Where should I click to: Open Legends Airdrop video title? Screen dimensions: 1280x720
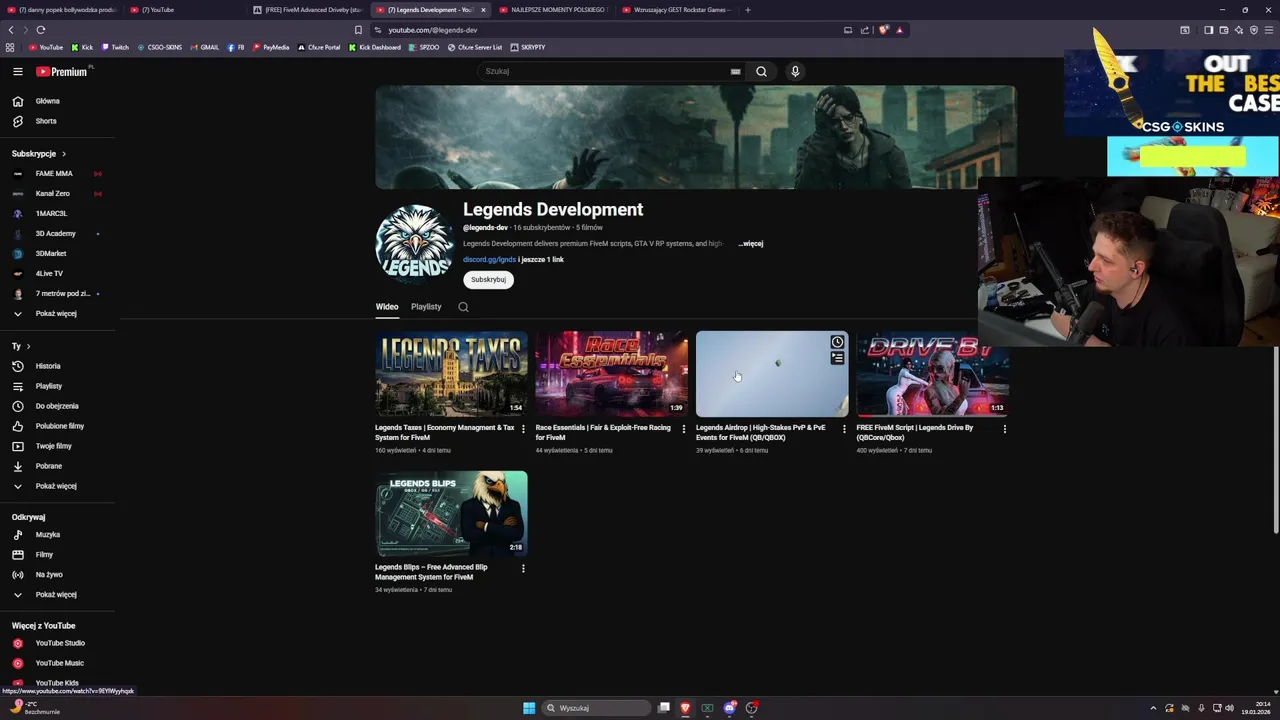click(x=760, y=432)
